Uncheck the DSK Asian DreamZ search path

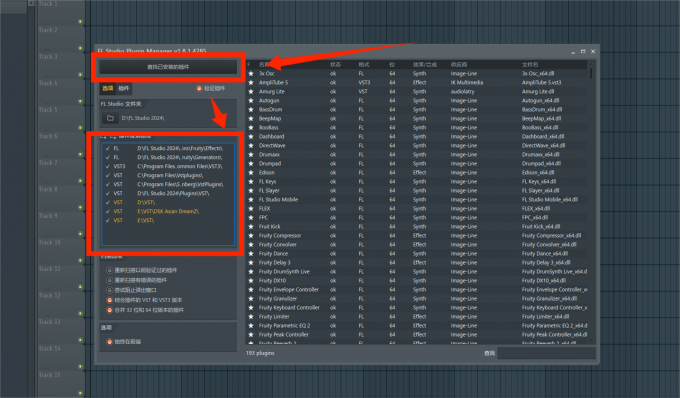pyautogui.click(x=108, y=212)
